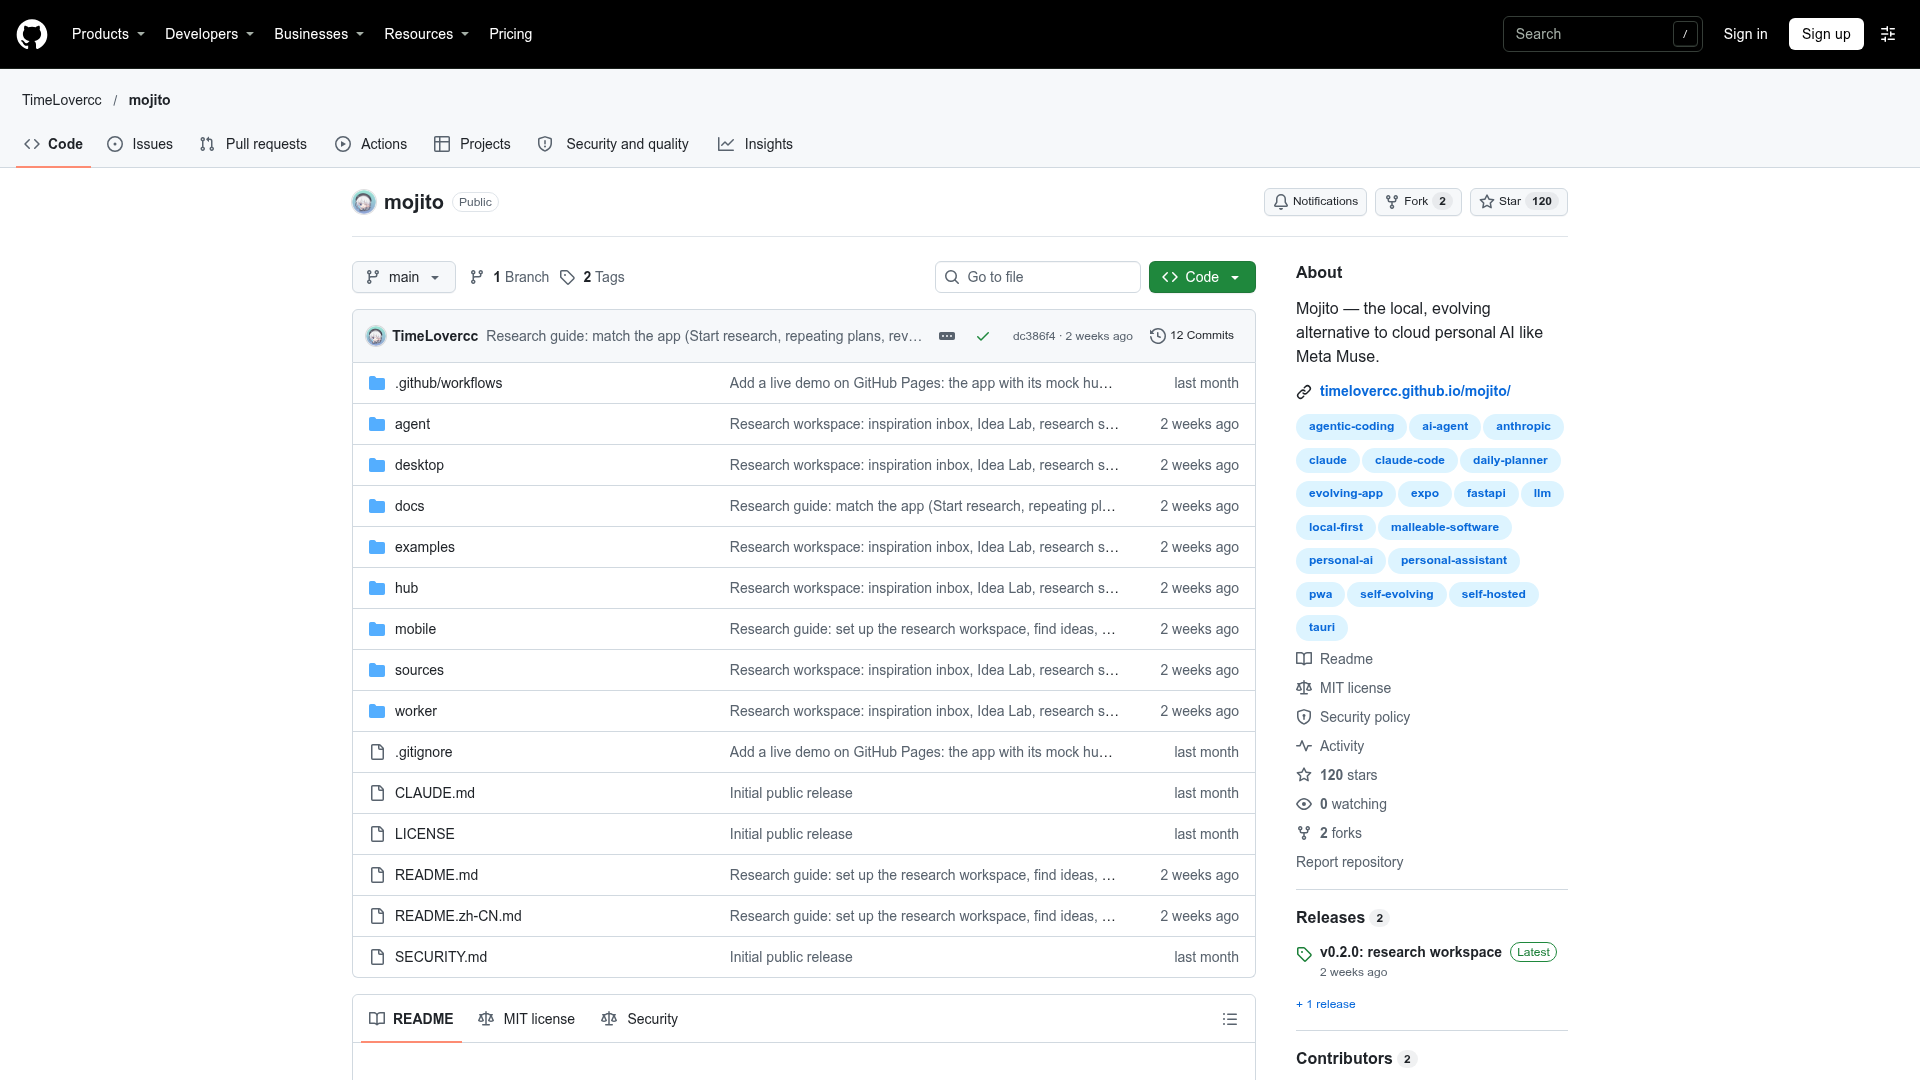Click the tag icon next to v0.2.0 release
This screenshot has height=1080, width=1920.
[1304, 954]
